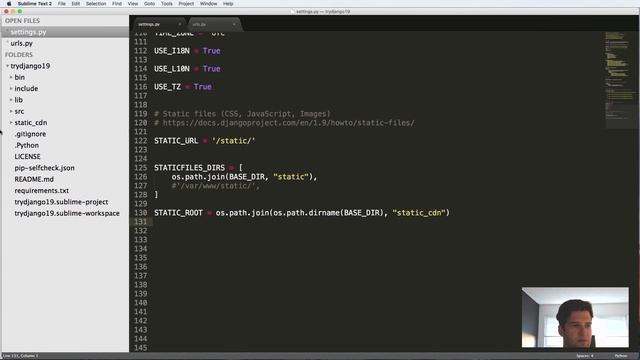This screenshot has width=640, height=360.
Task: Click the "static_cdn" string in code
Action: pyautogui.click(x=419, y=213)
